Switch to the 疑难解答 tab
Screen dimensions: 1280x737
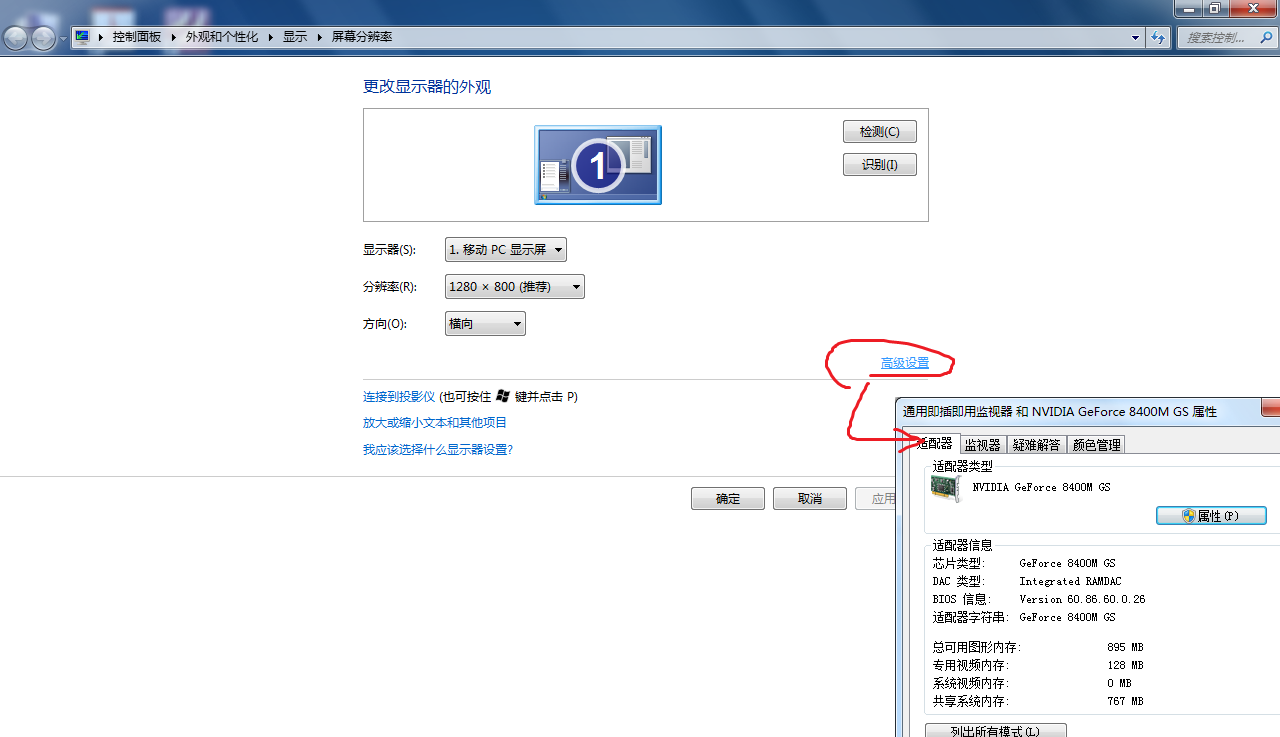[1036, 445]
